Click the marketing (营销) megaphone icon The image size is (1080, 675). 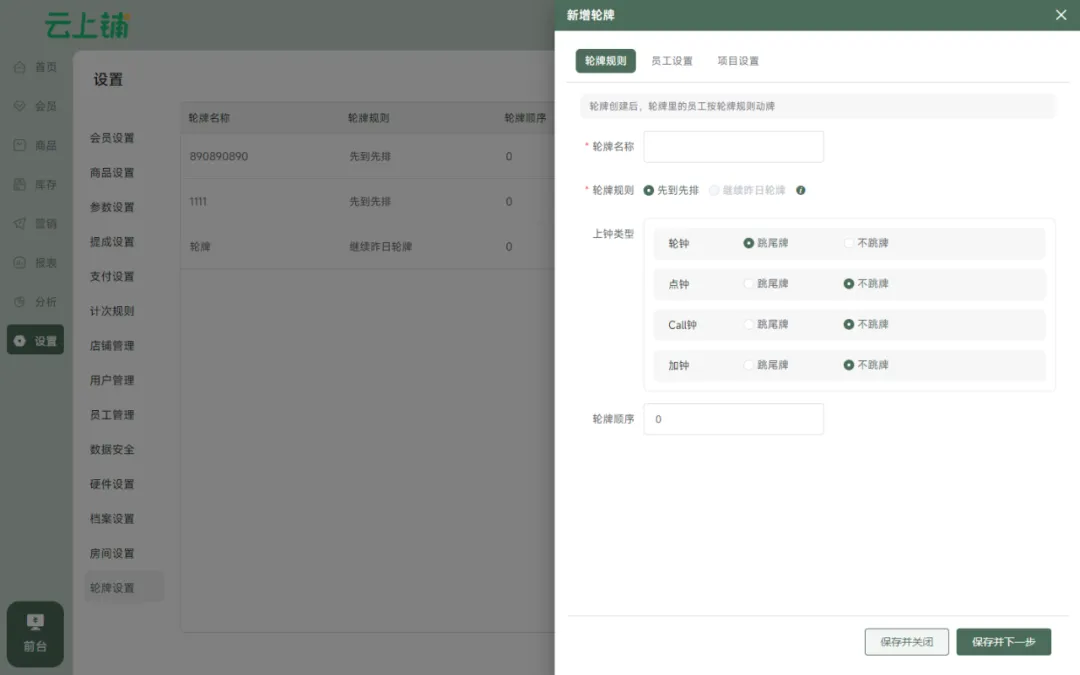(19, 223)
